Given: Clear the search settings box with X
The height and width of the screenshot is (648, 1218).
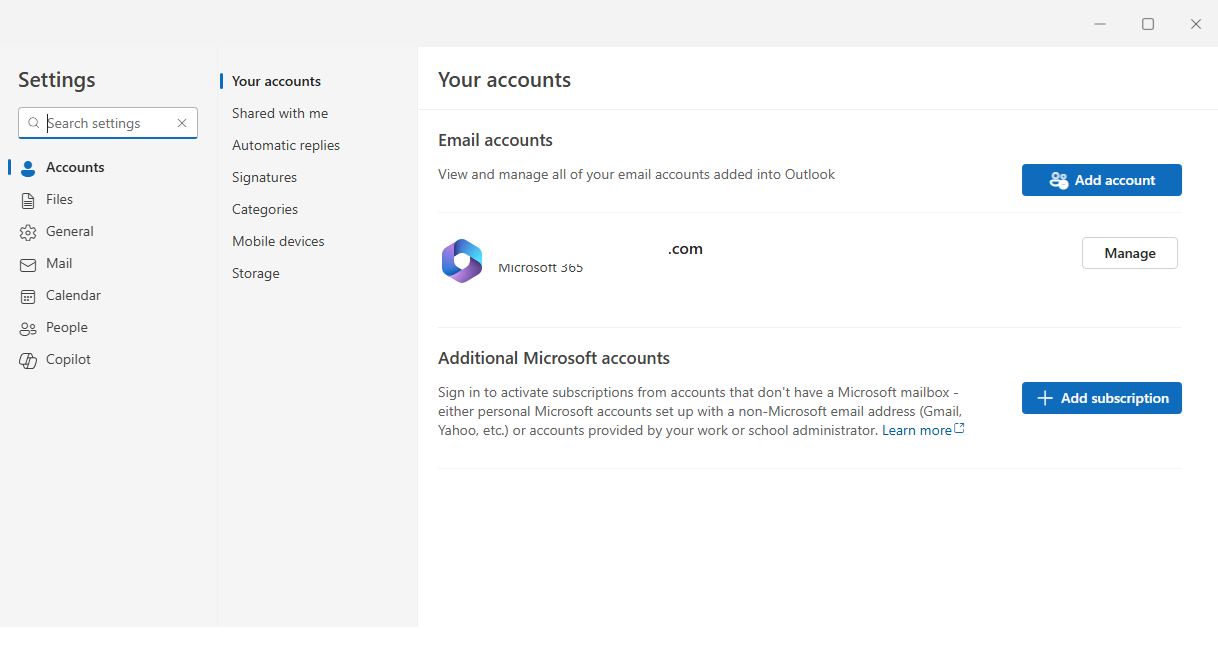Looking at the screenshot, I should coord(182,123).
